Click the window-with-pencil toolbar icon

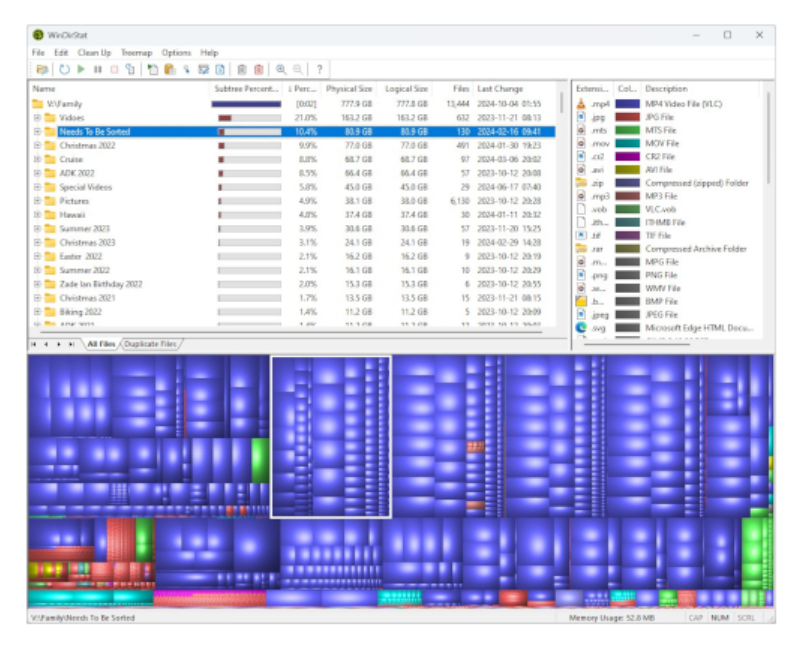[203, 69]
